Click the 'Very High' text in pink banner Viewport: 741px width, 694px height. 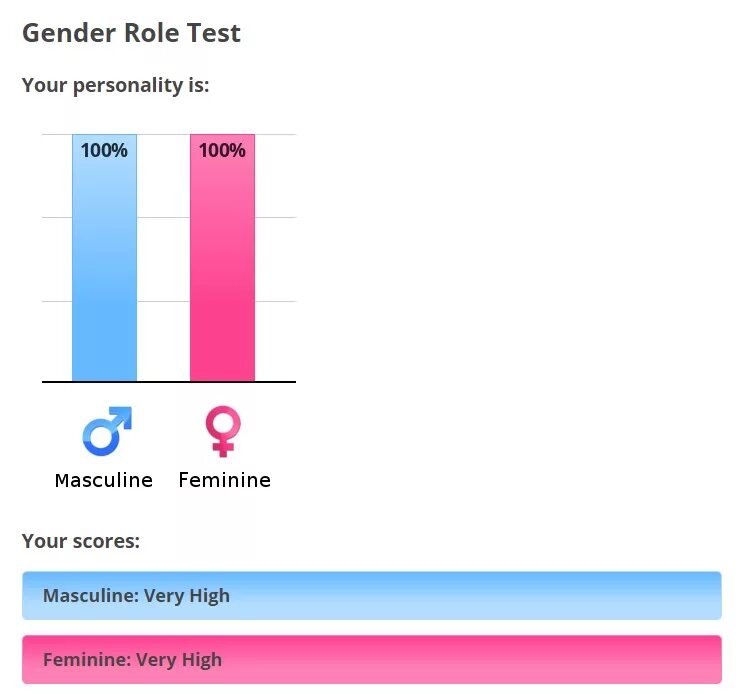179,660
